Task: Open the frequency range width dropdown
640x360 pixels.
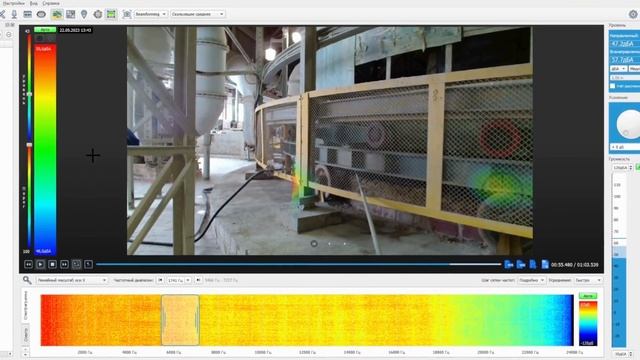Action: pos(179,280)
